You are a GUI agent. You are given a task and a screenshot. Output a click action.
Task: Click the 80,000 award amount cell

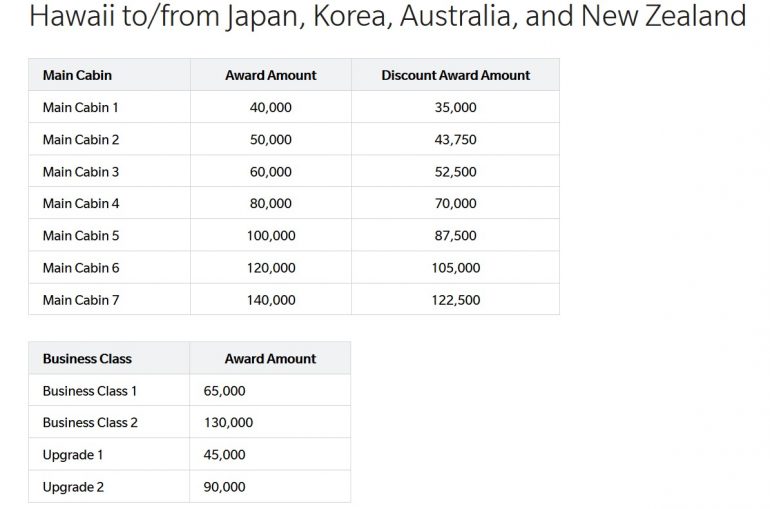pos(270,203)
